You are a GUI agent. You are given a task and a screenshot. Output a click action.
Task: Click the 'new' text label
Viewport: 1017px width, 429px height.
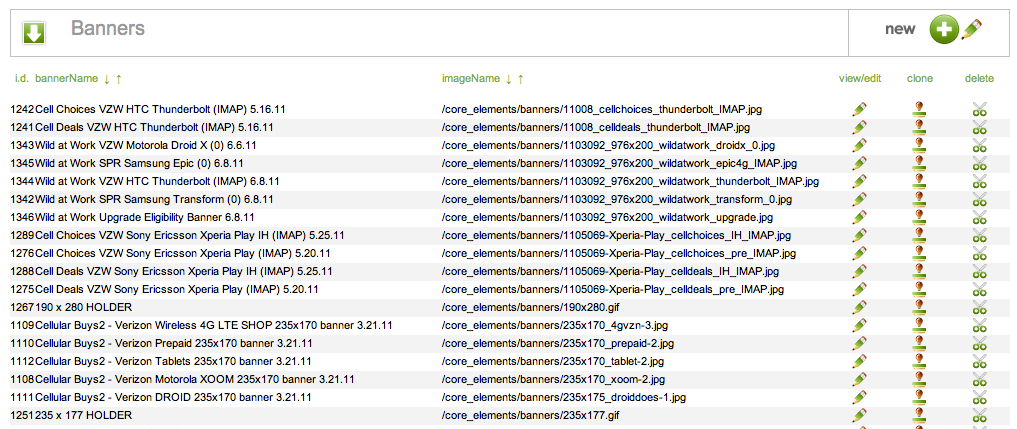click(x=900, y=29)
